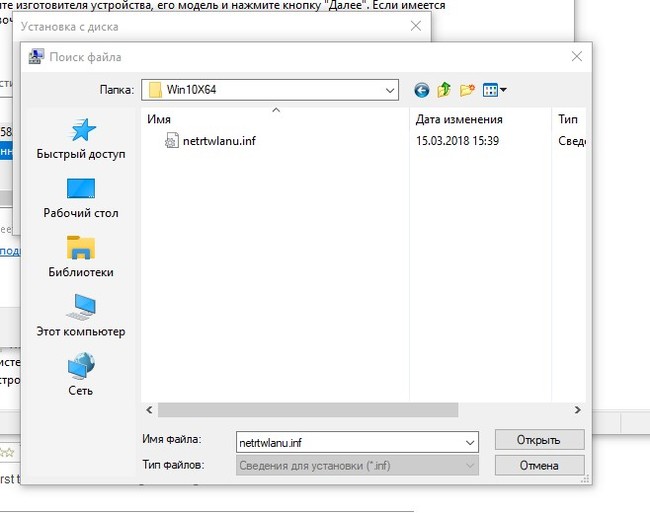Click the Back navigation arrow icon

pos(421,90)
